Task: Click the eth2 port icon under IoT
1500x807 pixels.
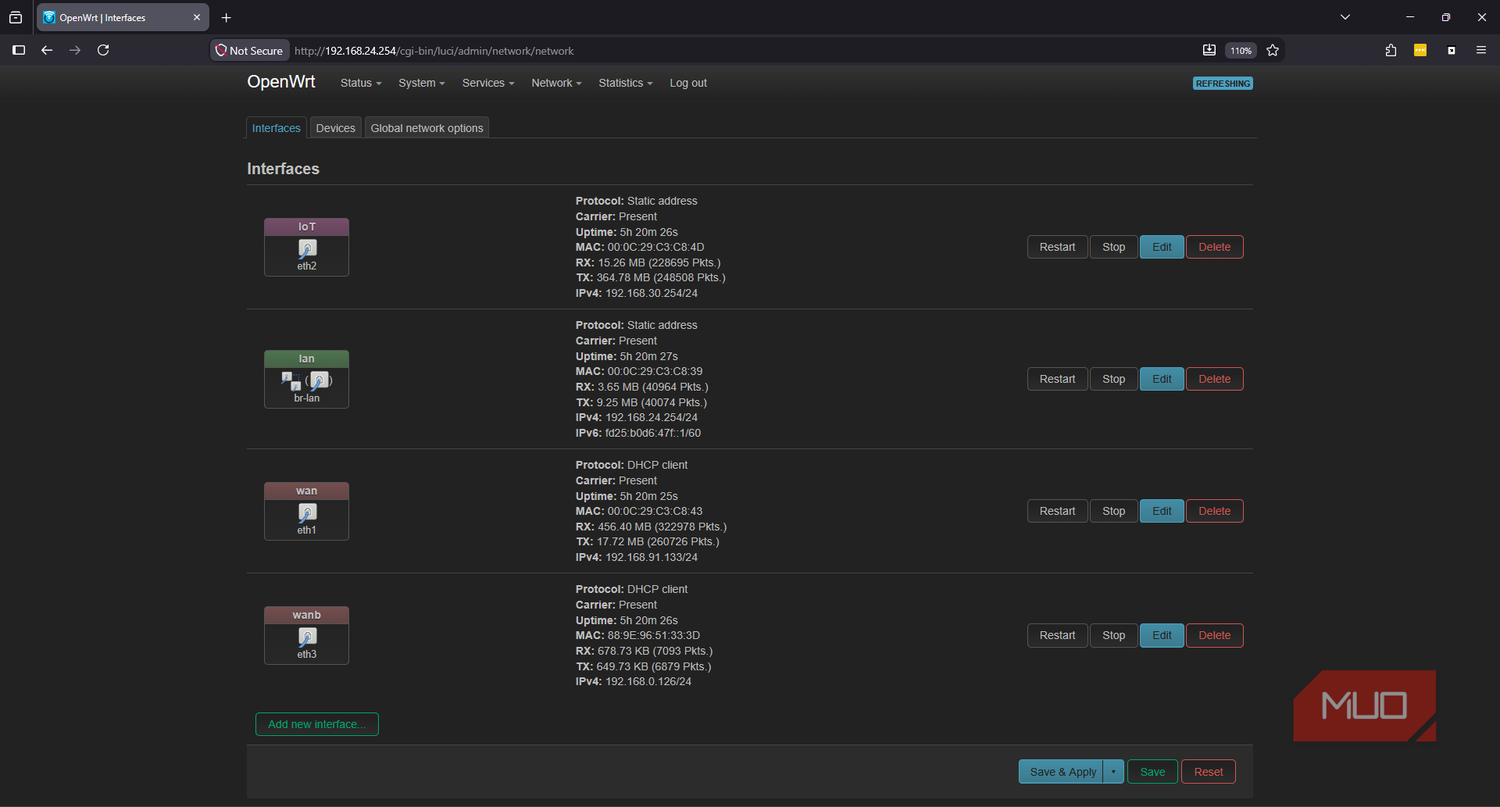Action: pos(307,248)
